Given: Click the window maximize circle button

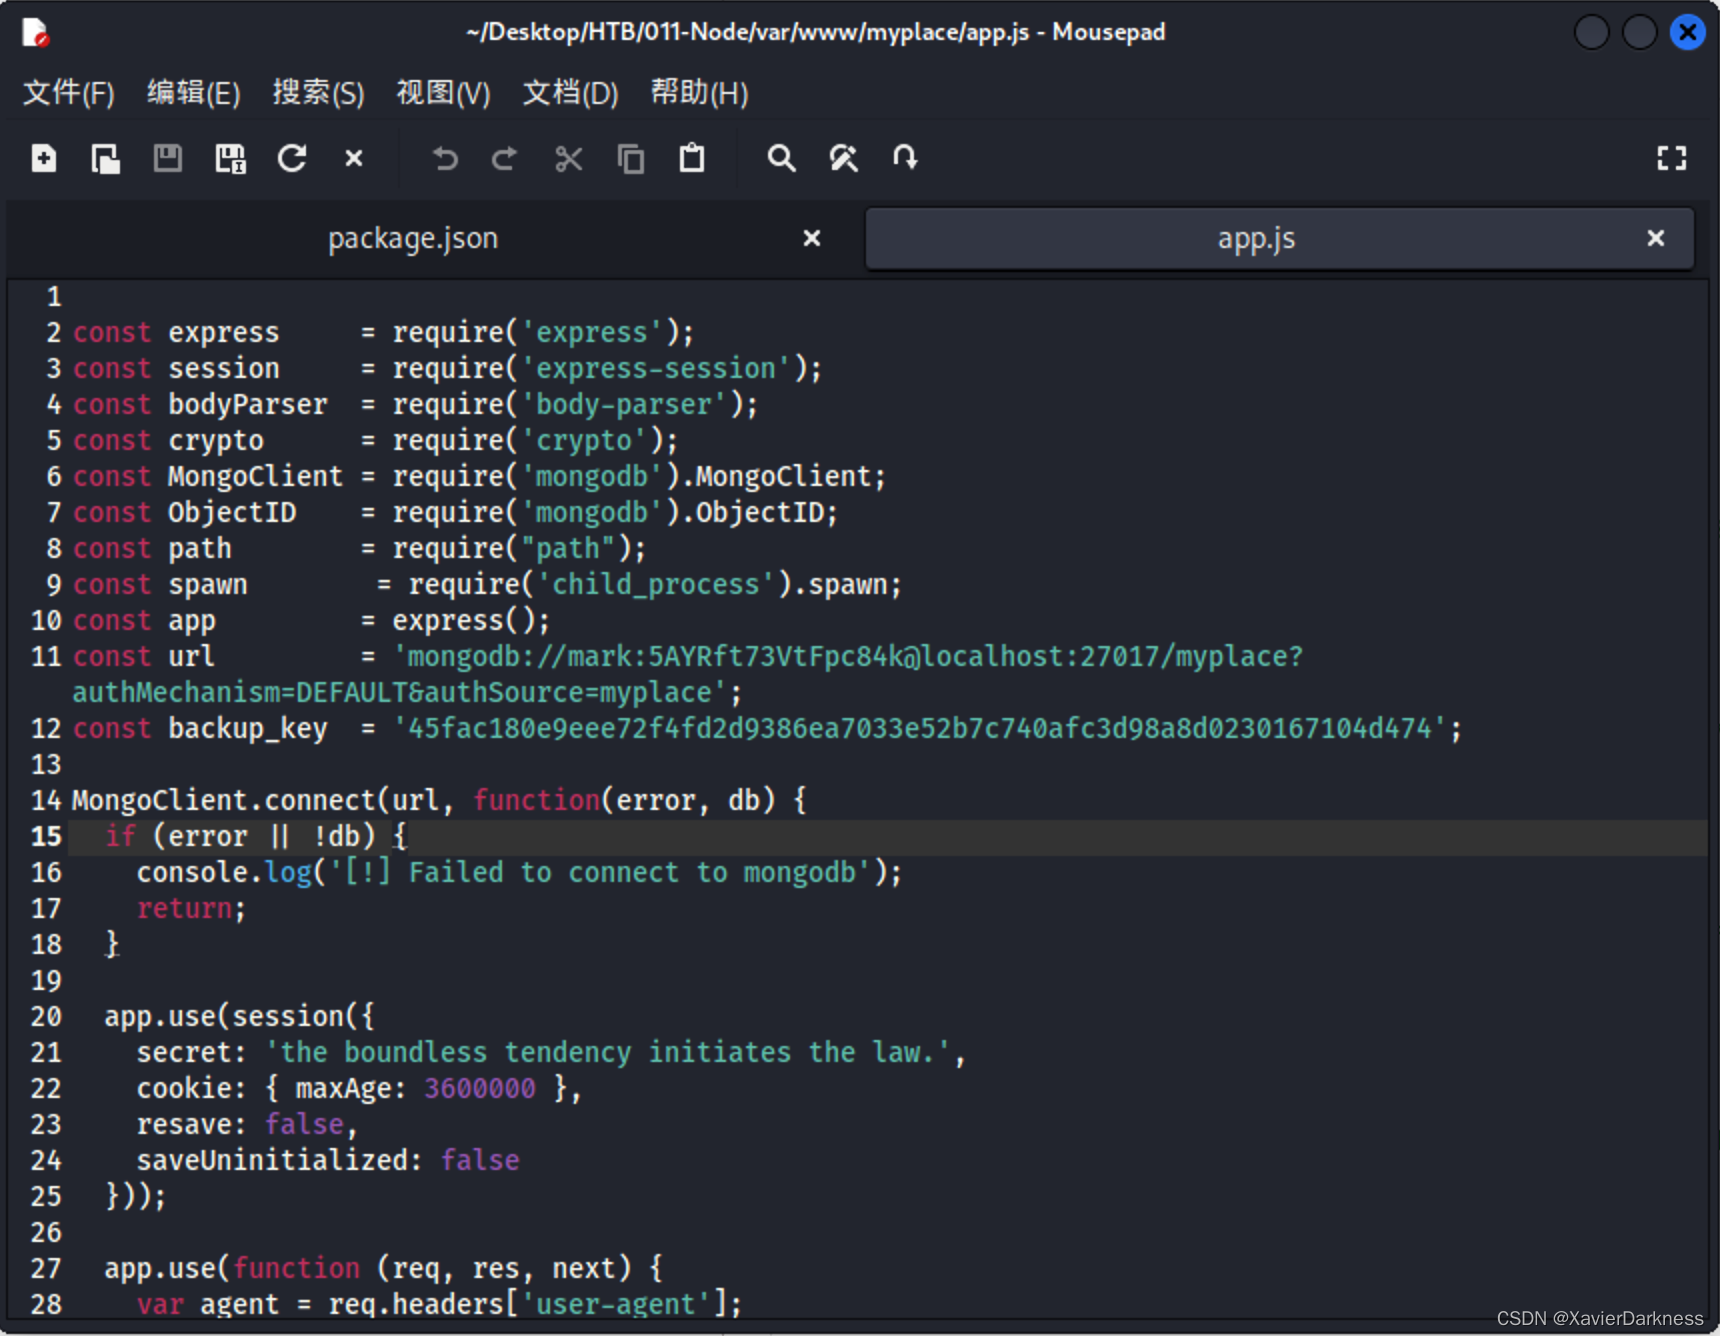Looking at the screenshot, I should pyautogui.click(x=1640, y=33).
